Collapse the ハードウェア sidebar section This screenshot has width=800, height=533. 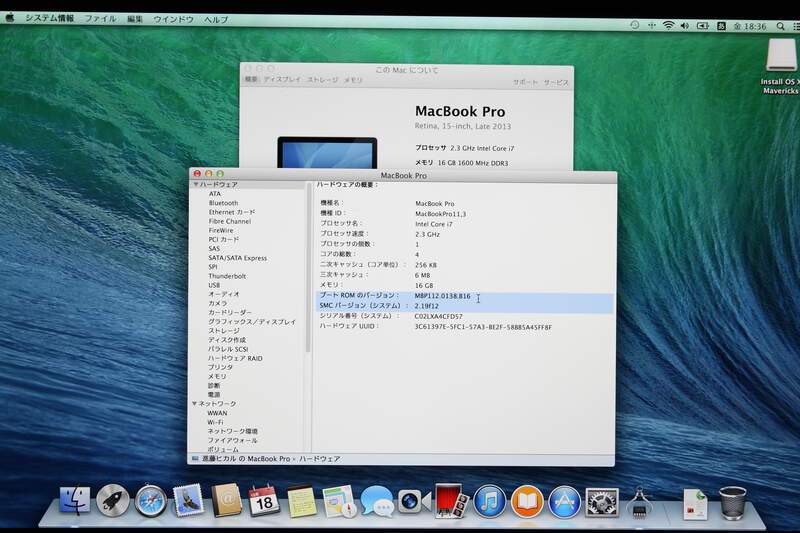pos(196,185)
